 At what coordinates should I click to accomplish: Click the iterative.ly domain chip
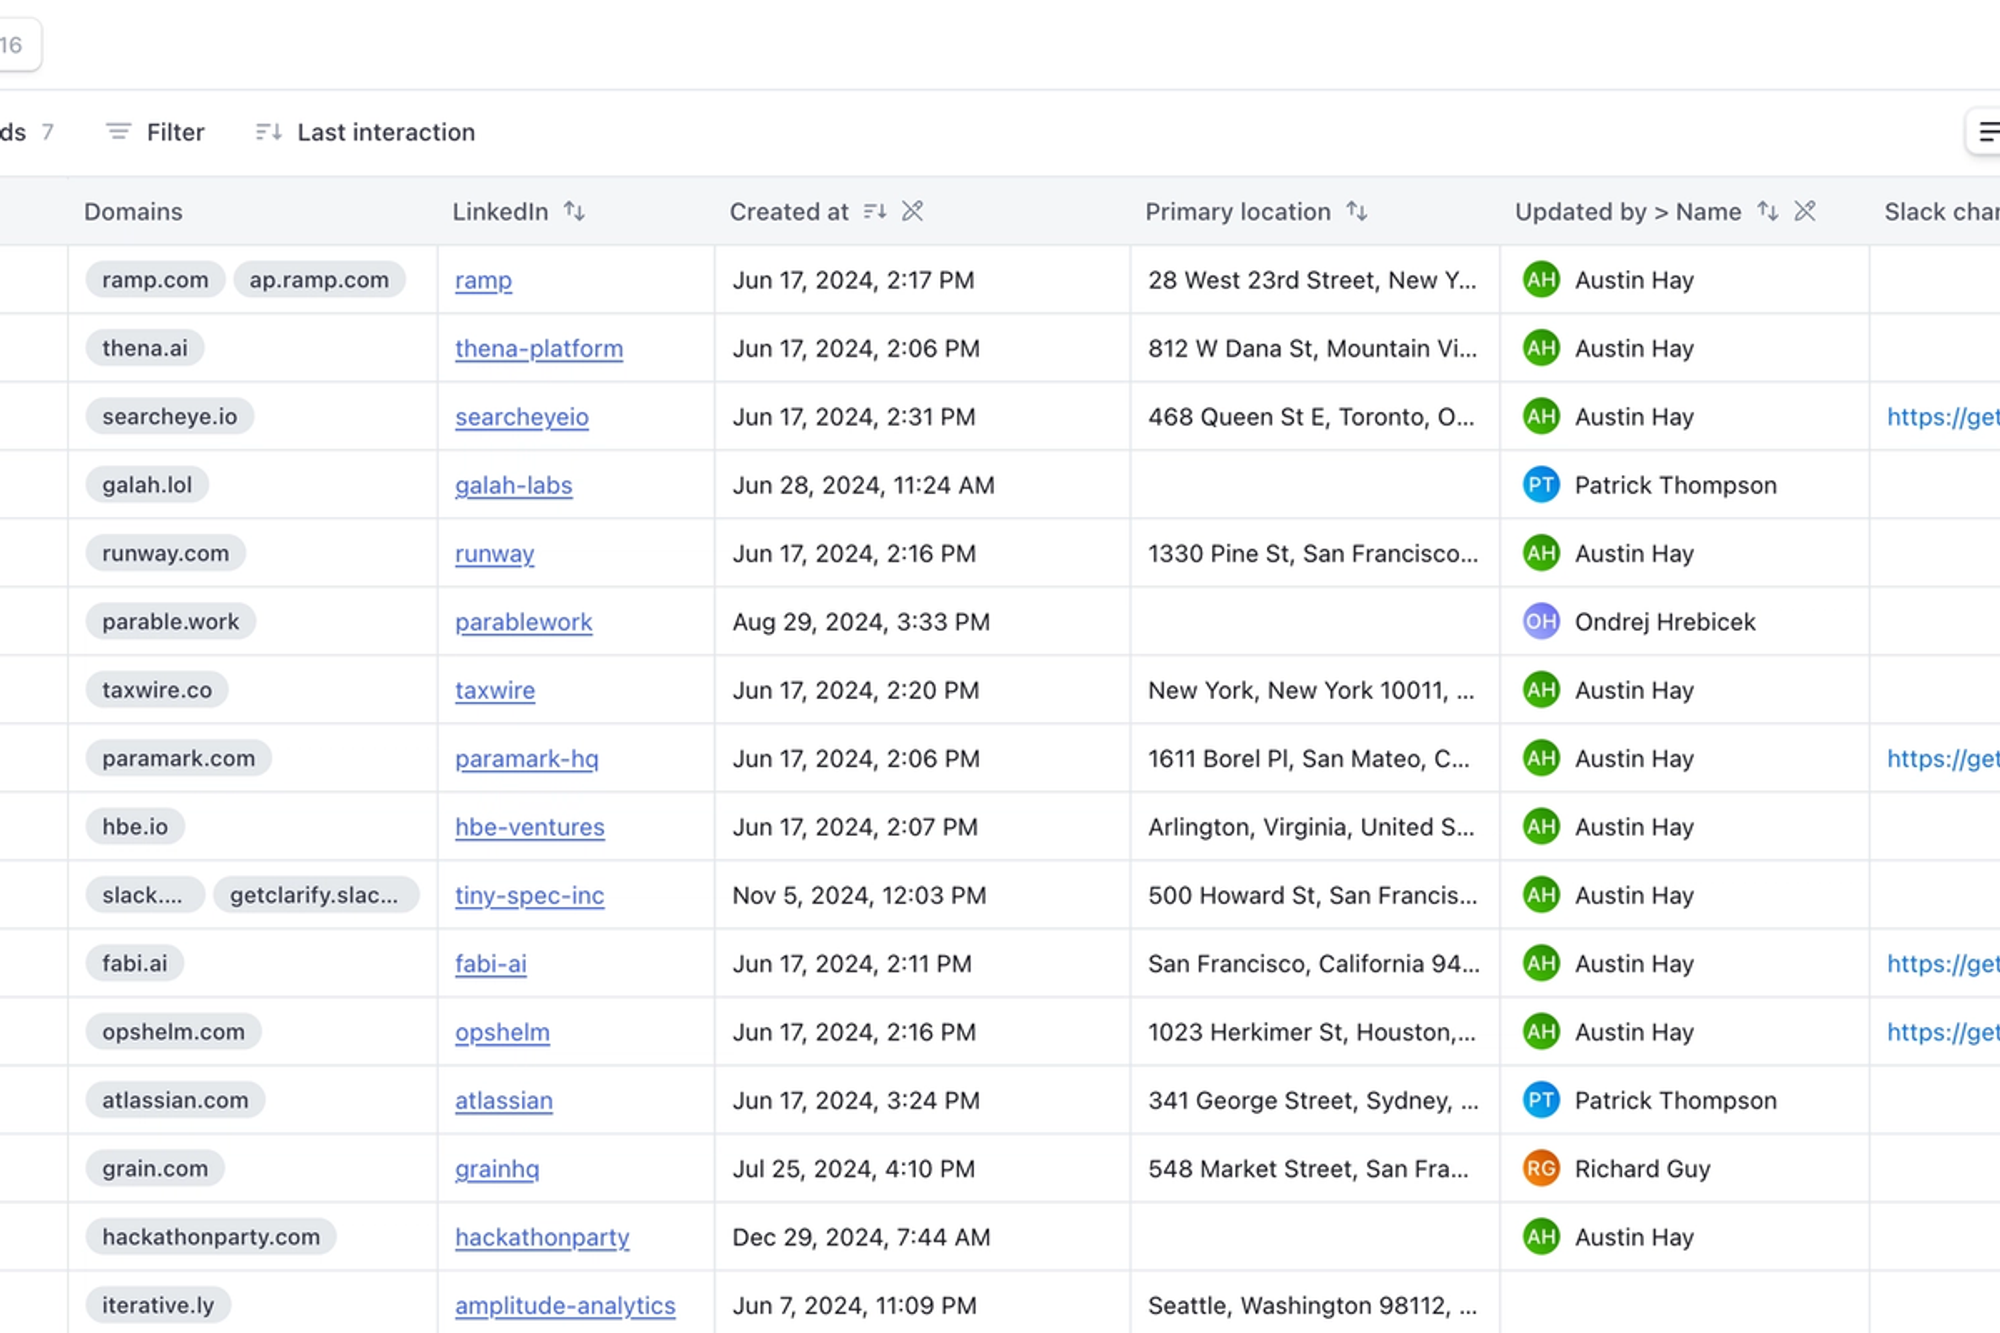pyautogui.click(x=158, y=1304)
